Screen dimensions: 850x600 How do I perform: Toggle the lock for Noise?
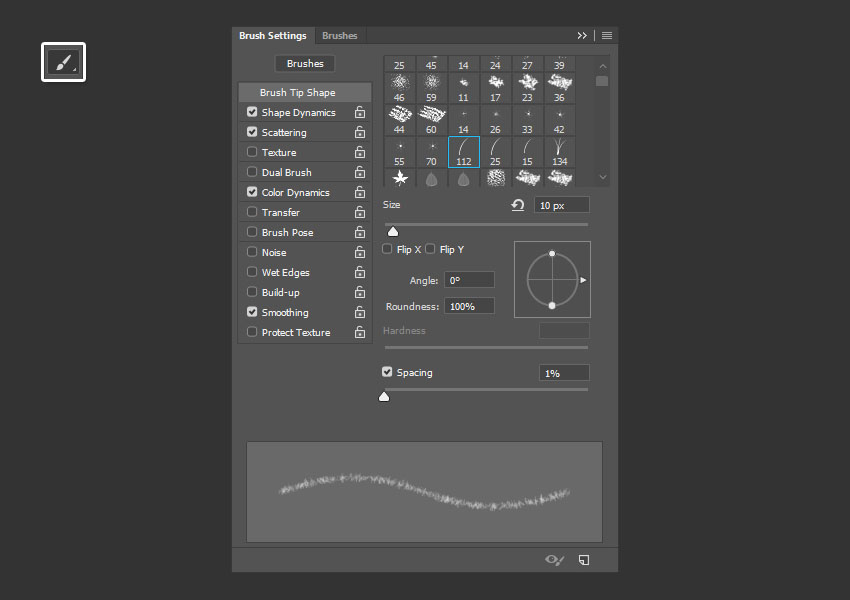(x=359, y=253)
